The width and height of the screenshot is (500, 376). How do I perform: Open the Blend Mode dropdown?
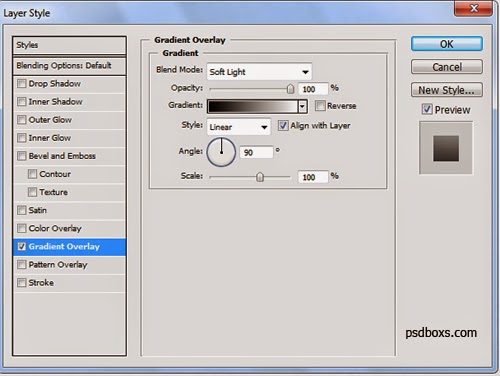259,72
